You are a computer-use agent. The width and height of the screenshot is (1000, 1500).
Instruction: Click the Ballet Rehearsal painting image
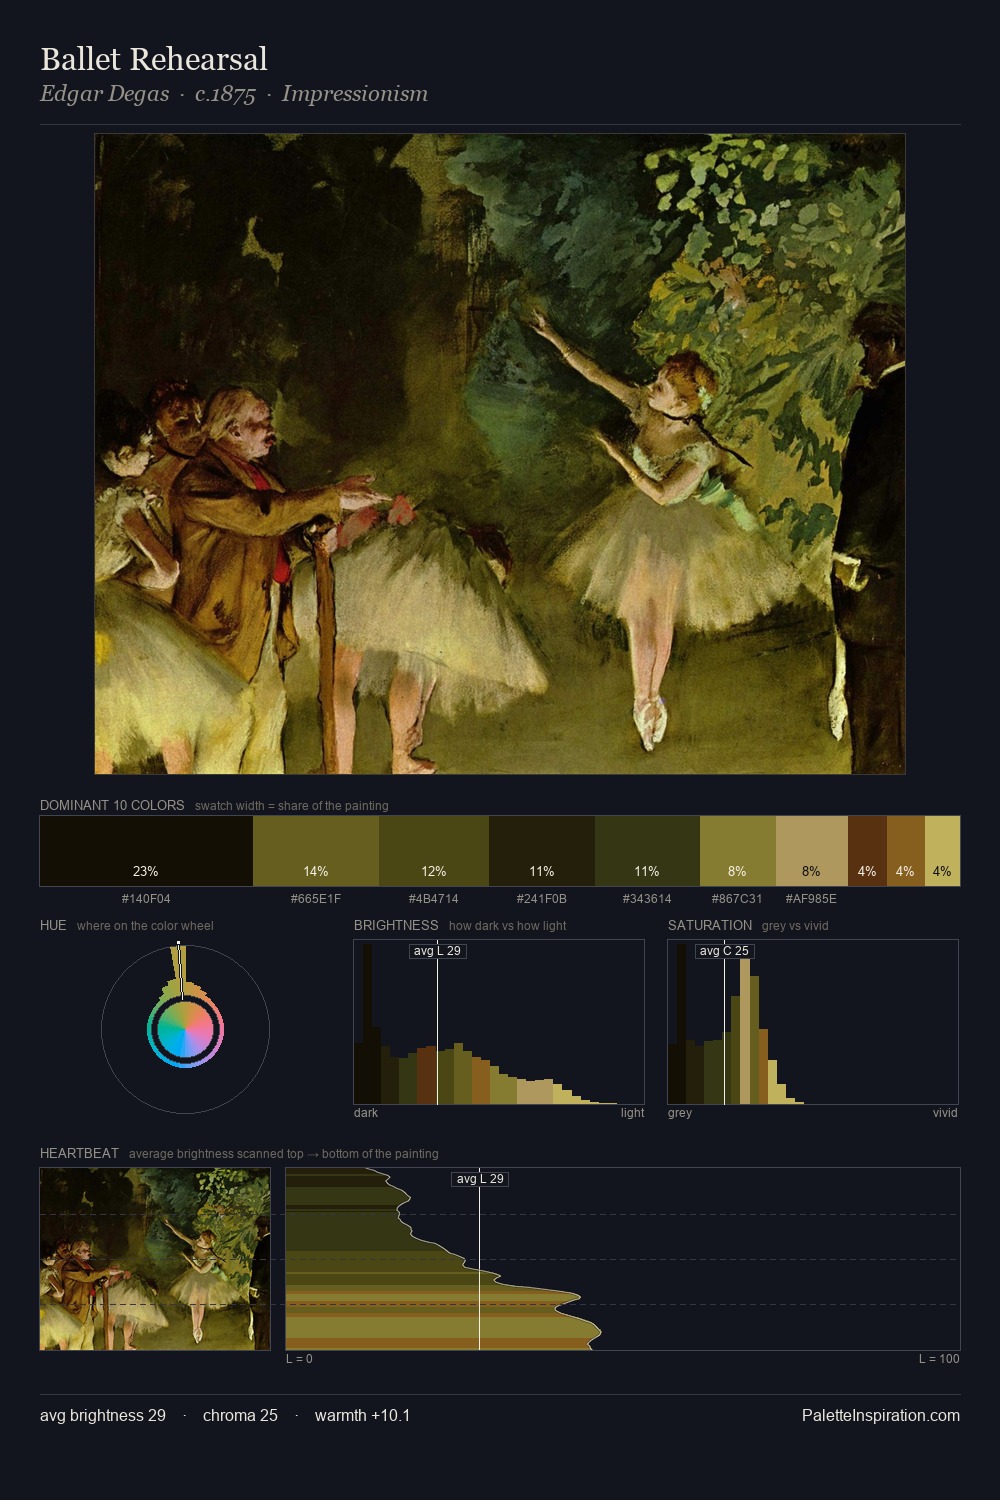(x=500, y=454)
